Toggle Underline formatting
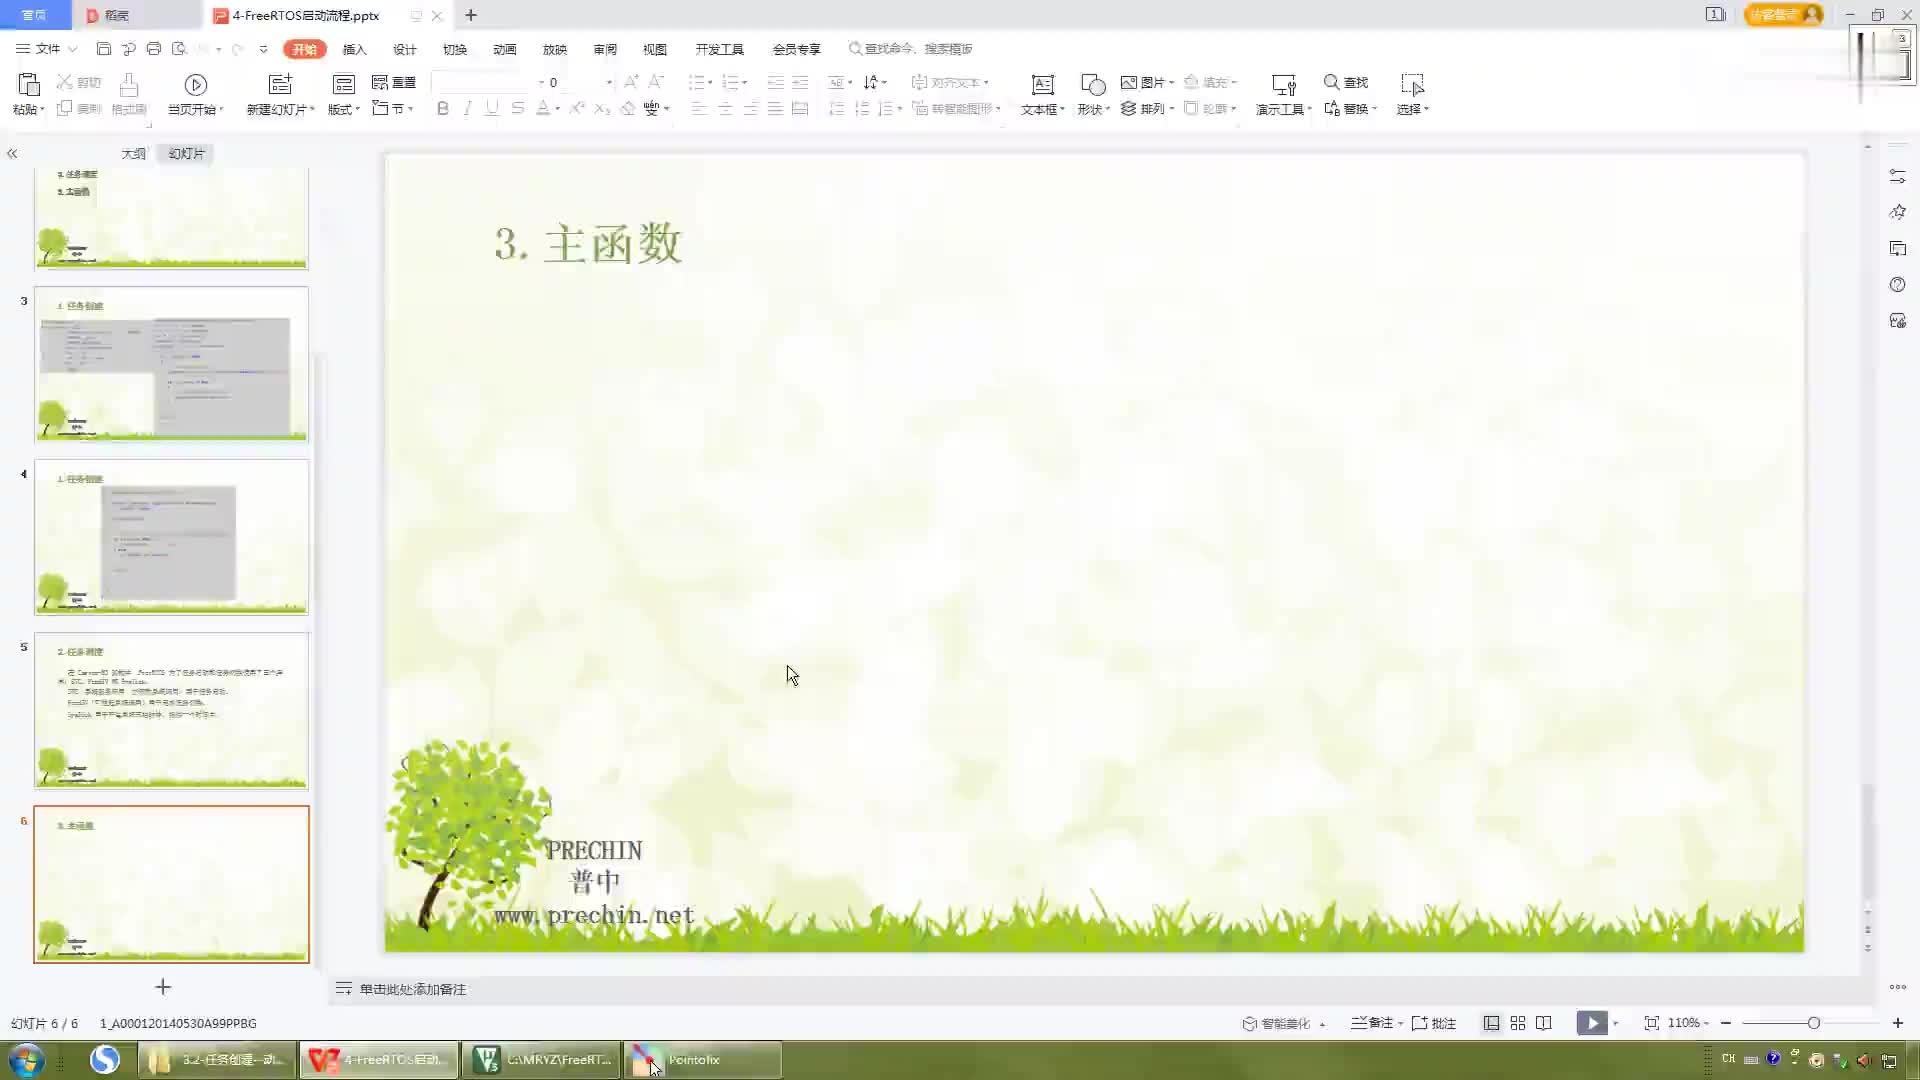The height and width of the screenshot is (1080, 1920). [x=492, y=108]
